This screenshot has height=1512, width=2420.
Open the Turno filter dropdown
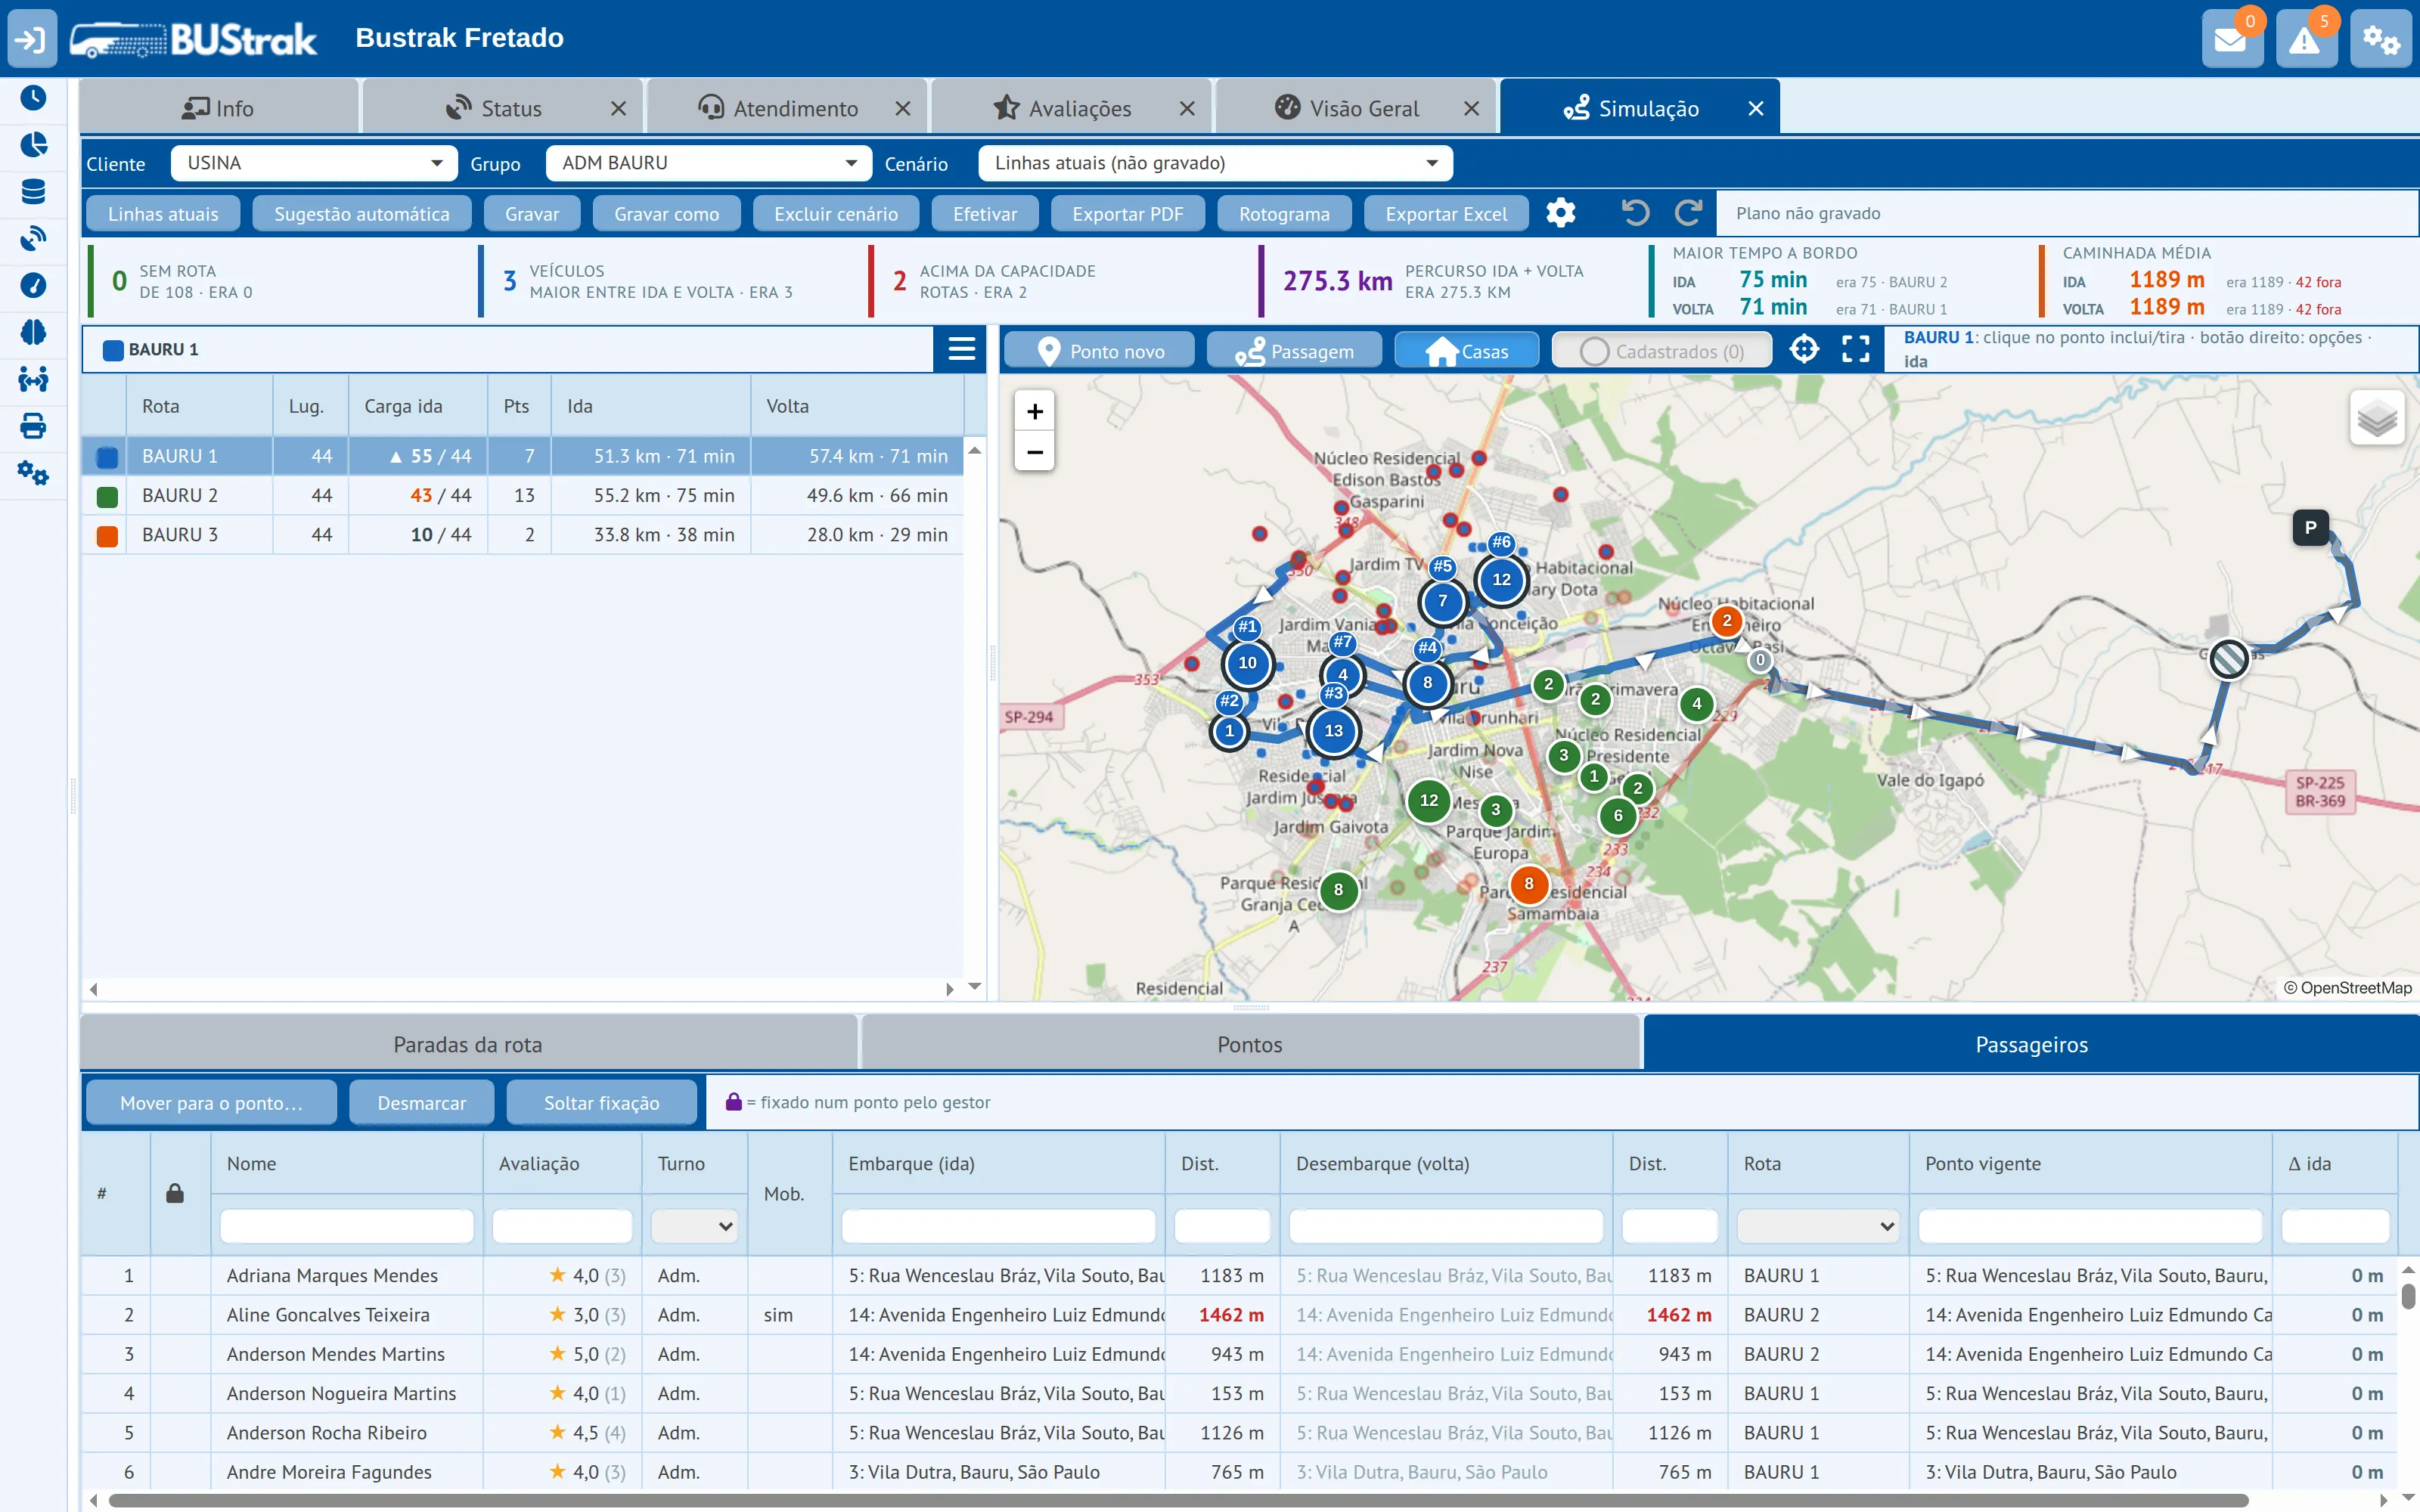click(x=695, y=1226)
